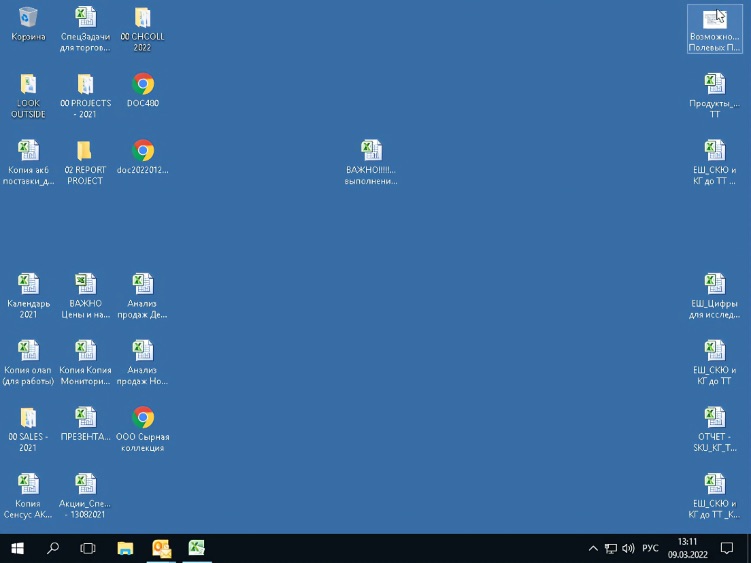Open the Анализ продаж Де... spreadsheet

(143, 285)
